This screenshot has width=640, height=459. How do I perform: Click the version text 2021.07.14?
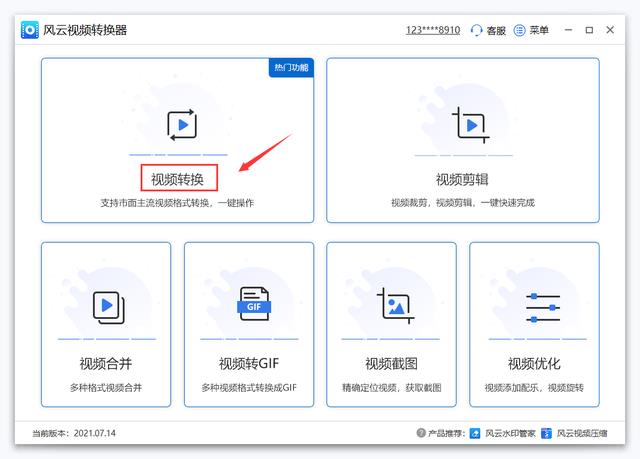pos(95,433)
